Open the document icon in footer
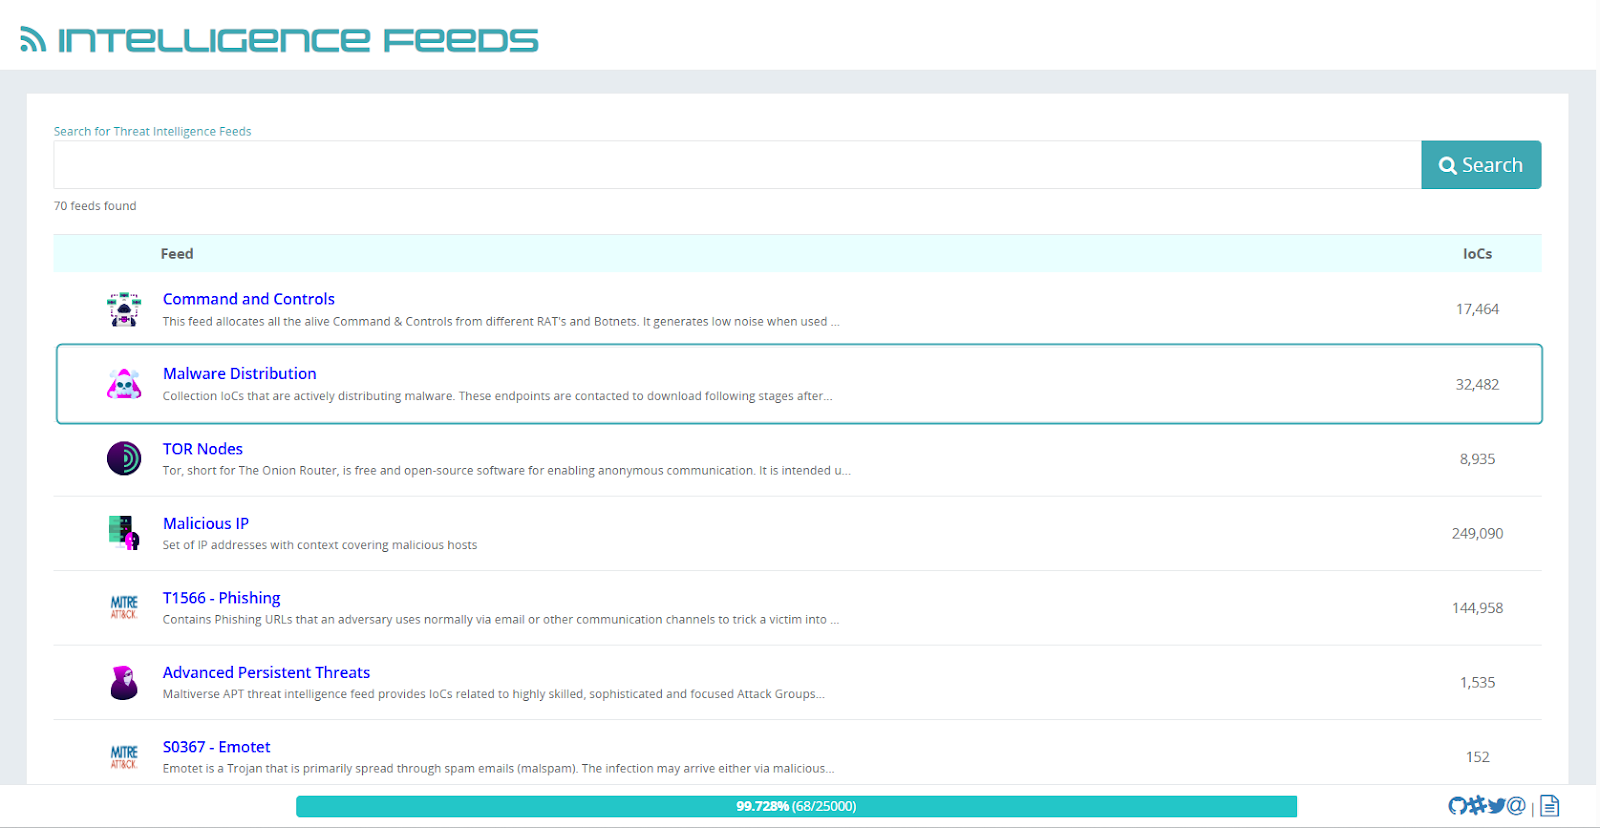1600x828 pixels. click(x=1549, y=806)
